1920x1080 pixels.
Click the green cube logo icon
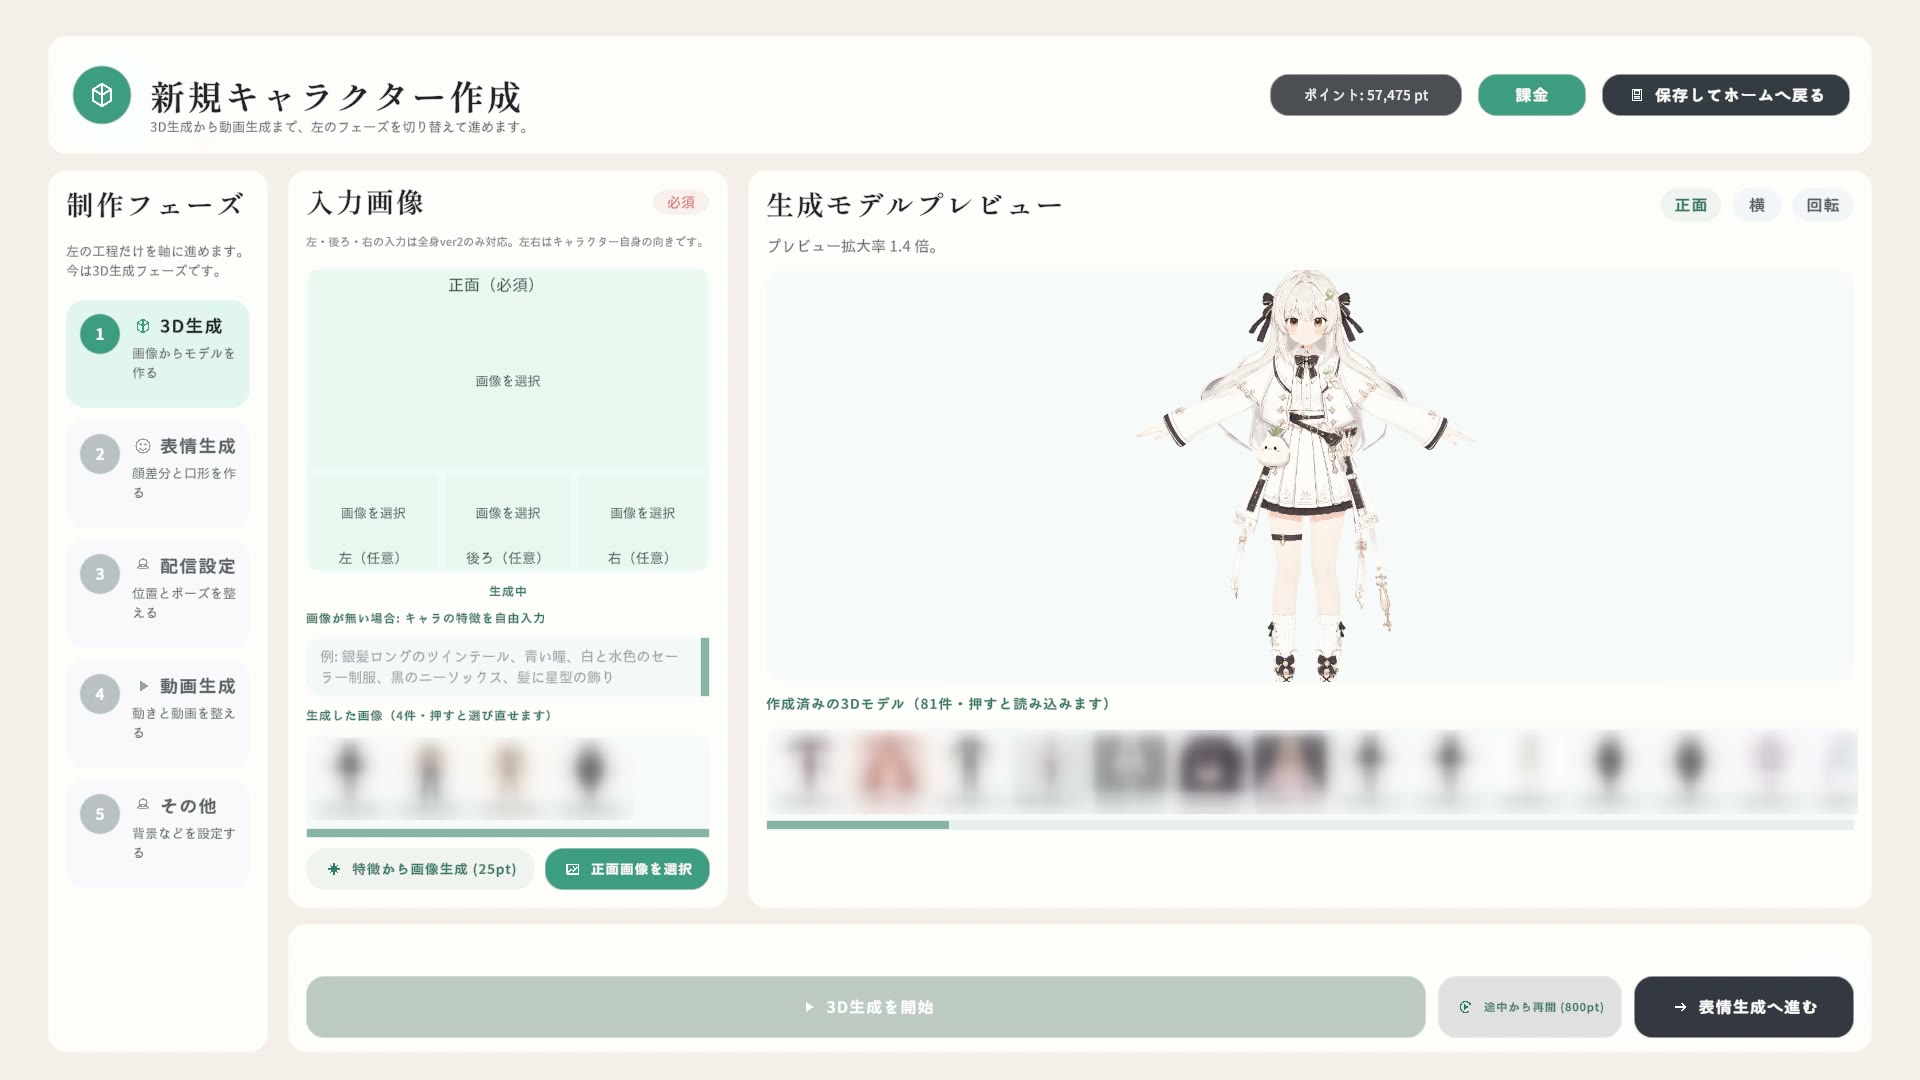(x=102, y=95)
